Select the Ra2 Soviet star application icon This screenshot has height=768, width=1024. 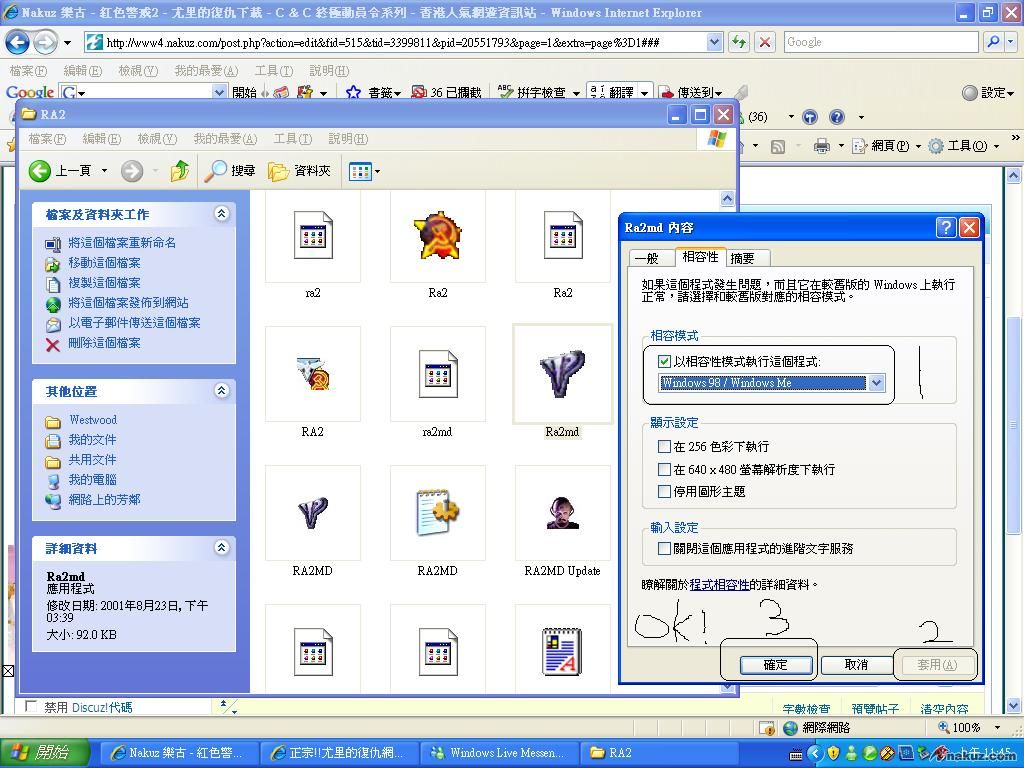[438, 235]
